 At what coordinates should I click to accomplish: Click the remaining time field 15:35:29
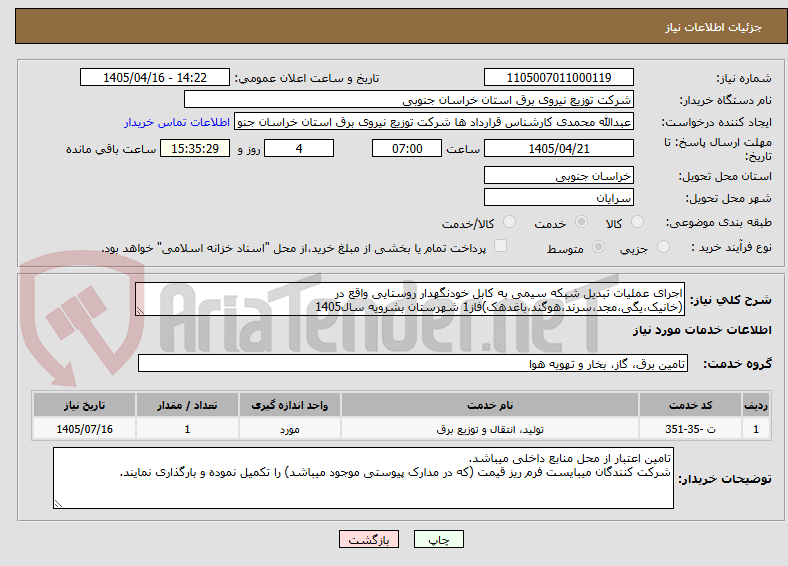(195, 148)
